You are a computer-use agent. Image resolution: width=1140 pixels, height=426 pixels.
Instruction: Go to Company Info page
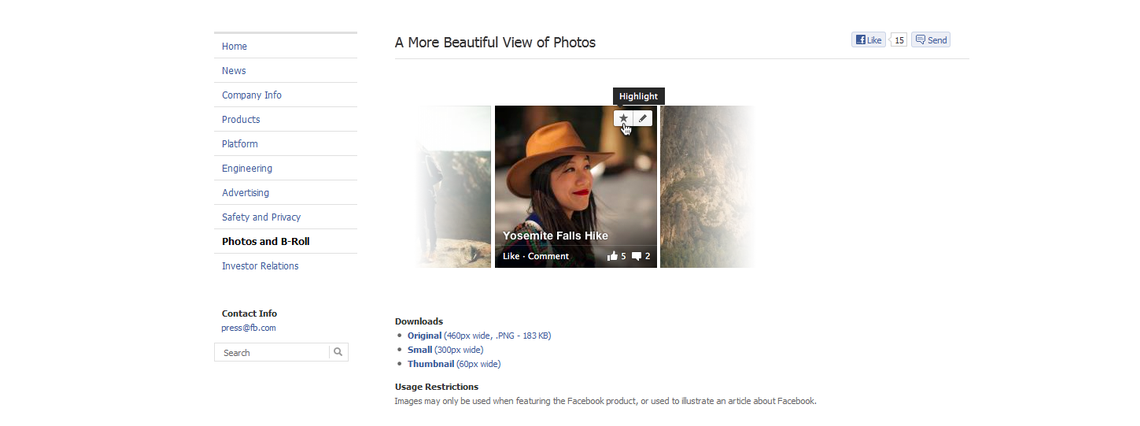pos(252,95)
